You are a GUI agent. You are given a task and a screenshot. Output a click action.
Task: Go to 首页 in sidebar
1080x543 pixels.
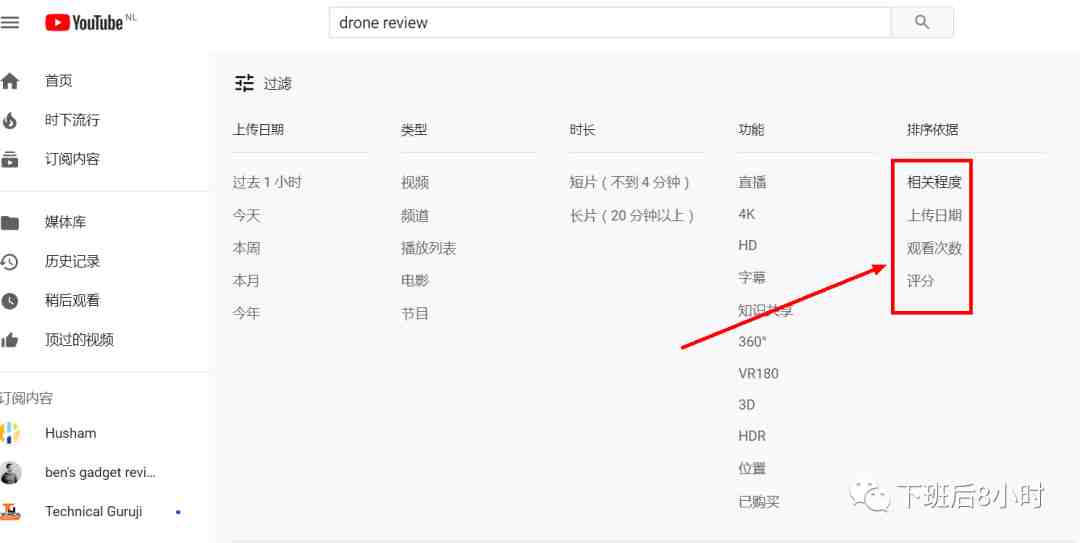point(59,81)
